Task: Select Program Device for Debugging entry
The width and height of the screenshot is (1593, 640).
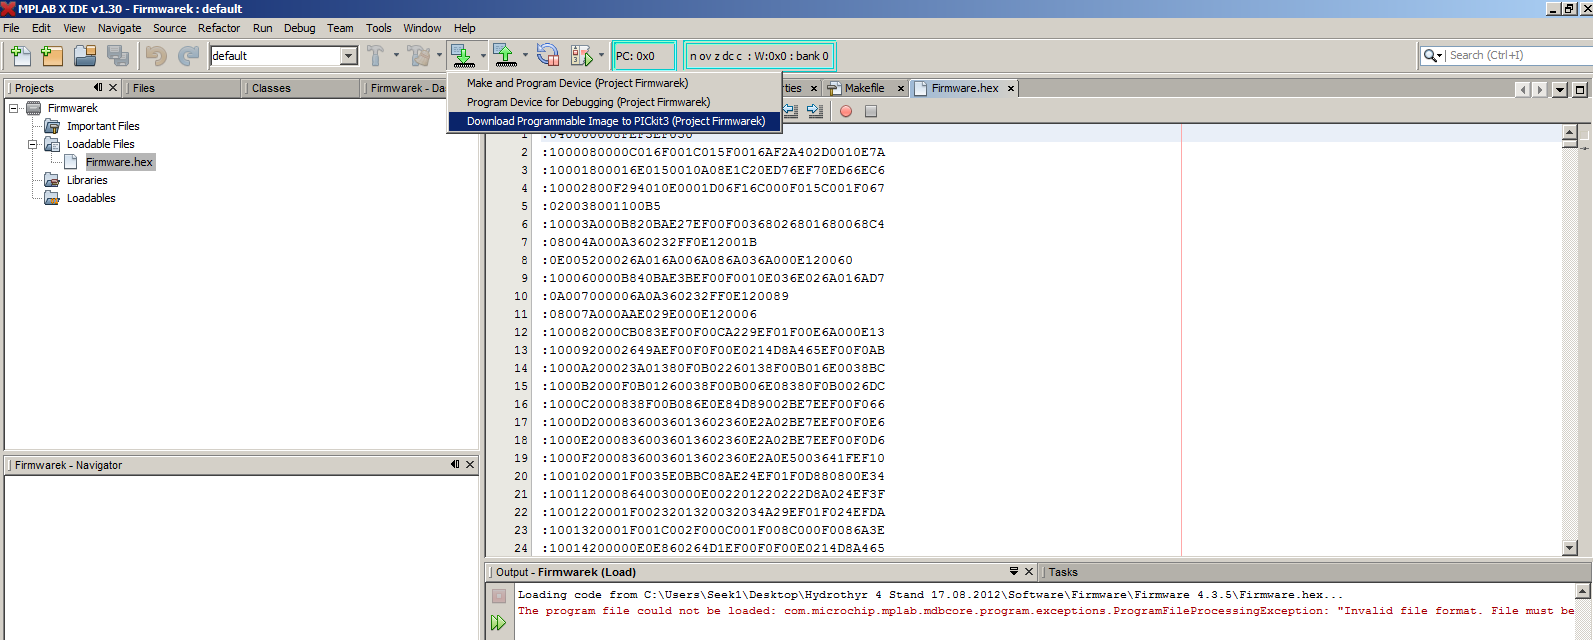Action: pos(615,102)
